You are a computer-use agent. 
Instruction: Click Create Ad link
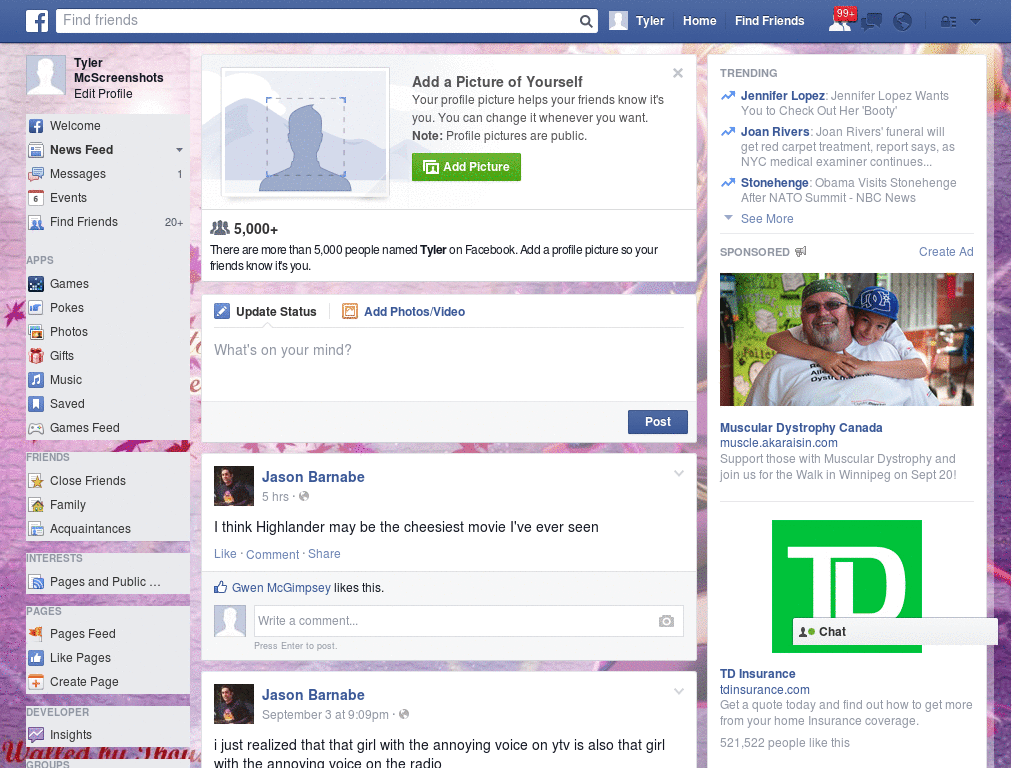[946, 252]
